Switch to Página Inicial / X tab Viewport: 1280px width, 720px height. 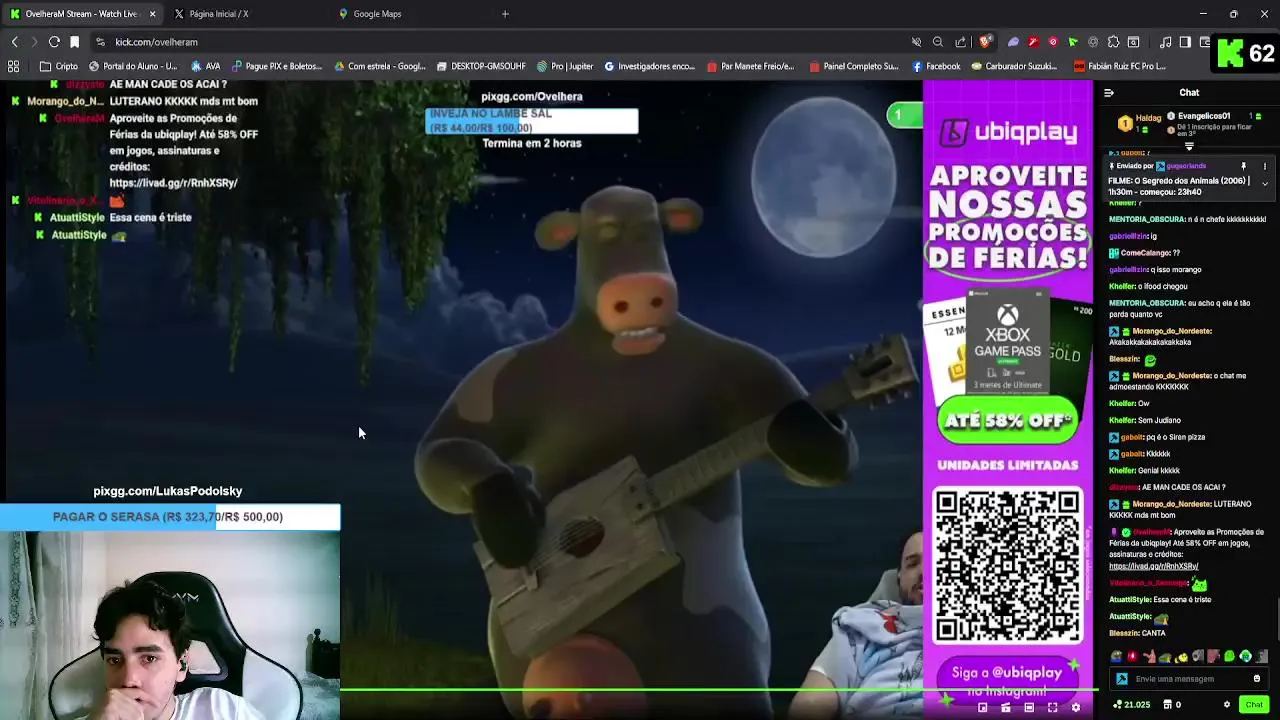point(218,14)
